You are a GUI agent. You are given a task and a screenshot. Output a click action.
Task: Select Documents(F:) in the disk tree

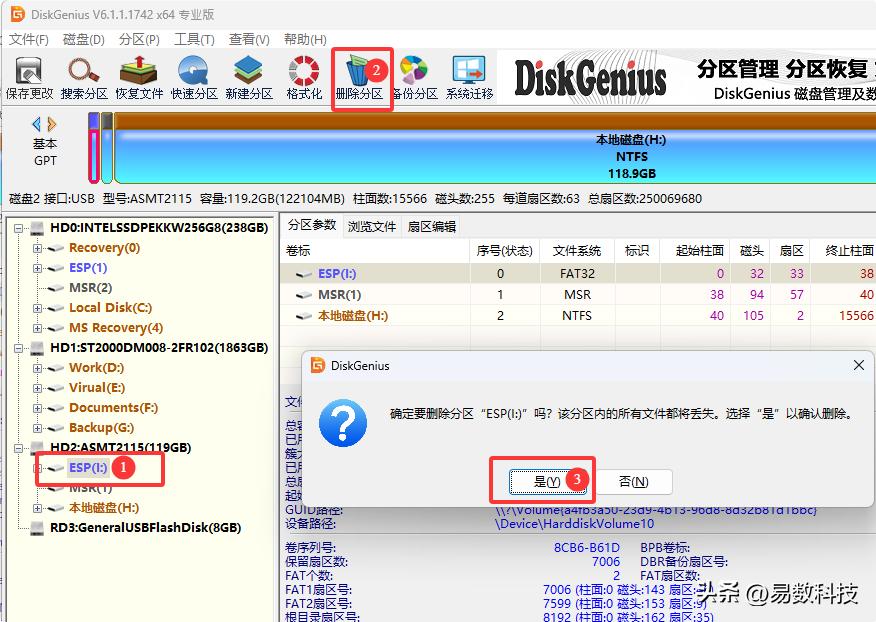click(x=113, y=408)
